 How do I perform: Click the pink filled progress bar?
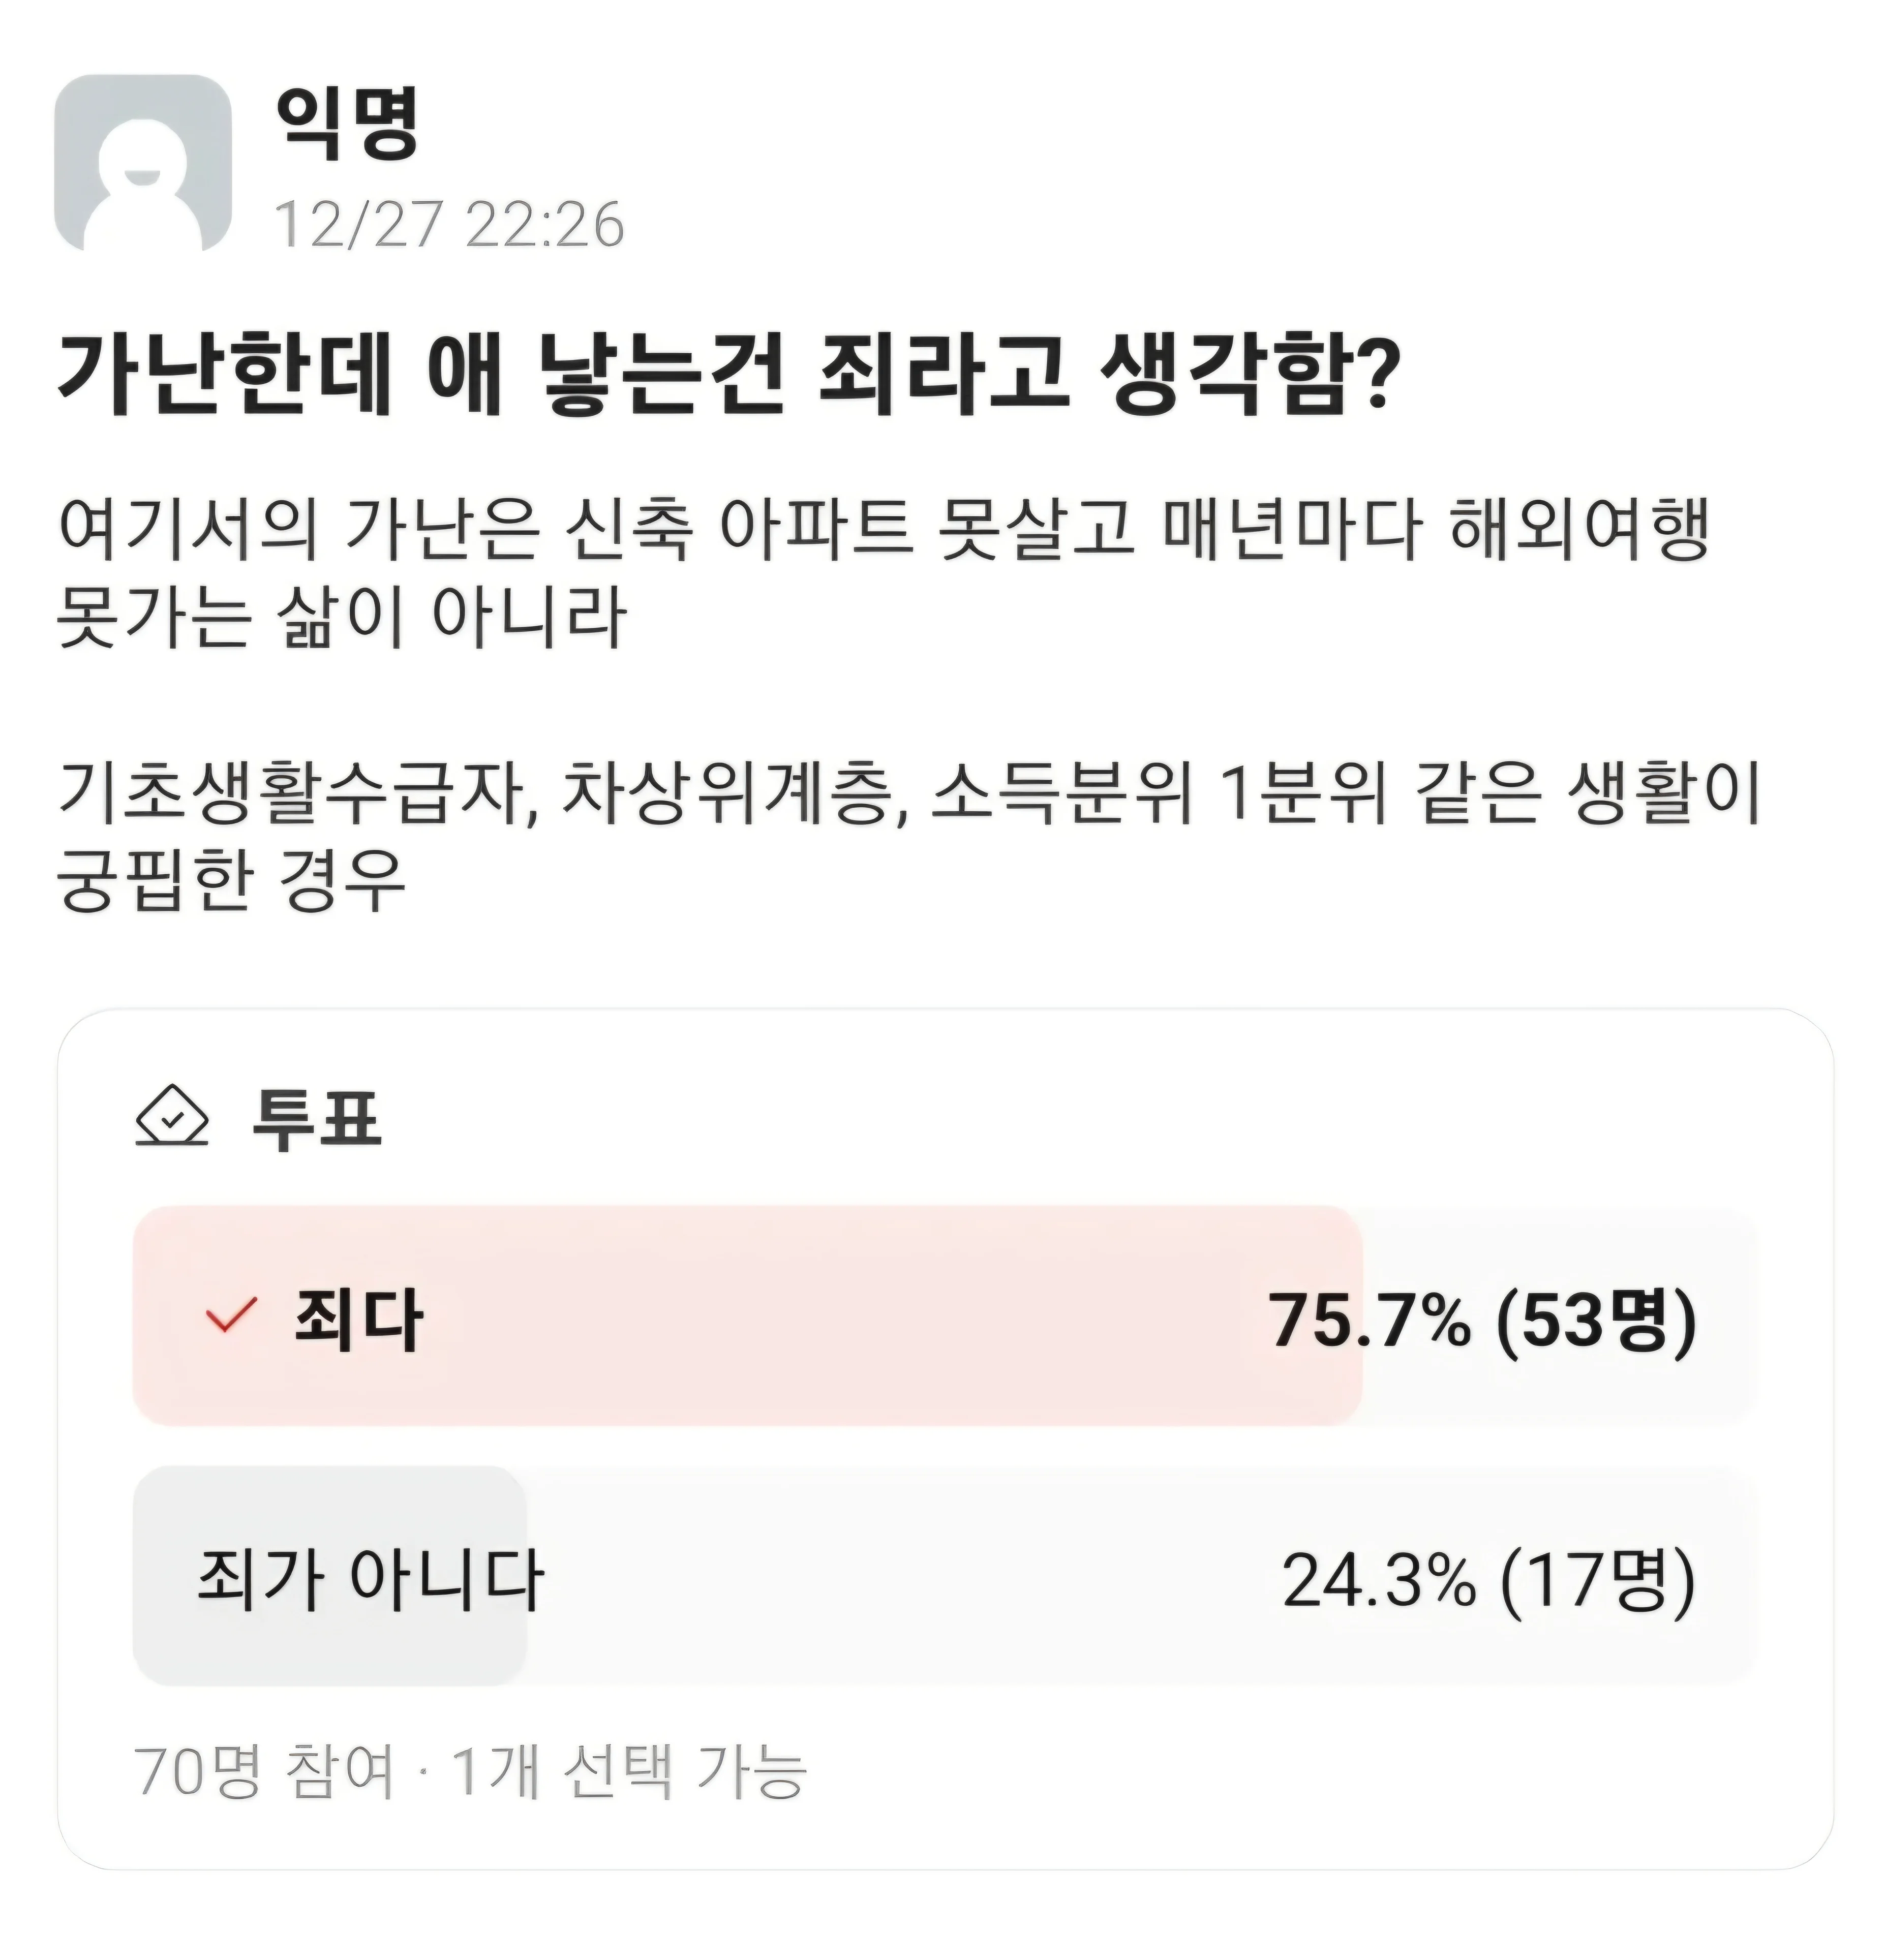[747, 1316]
